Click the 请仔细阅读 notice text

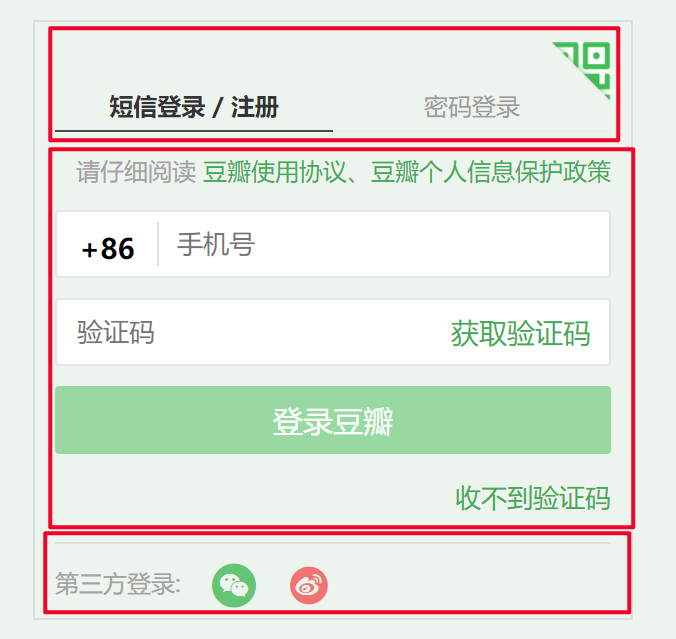pos(136,172)
